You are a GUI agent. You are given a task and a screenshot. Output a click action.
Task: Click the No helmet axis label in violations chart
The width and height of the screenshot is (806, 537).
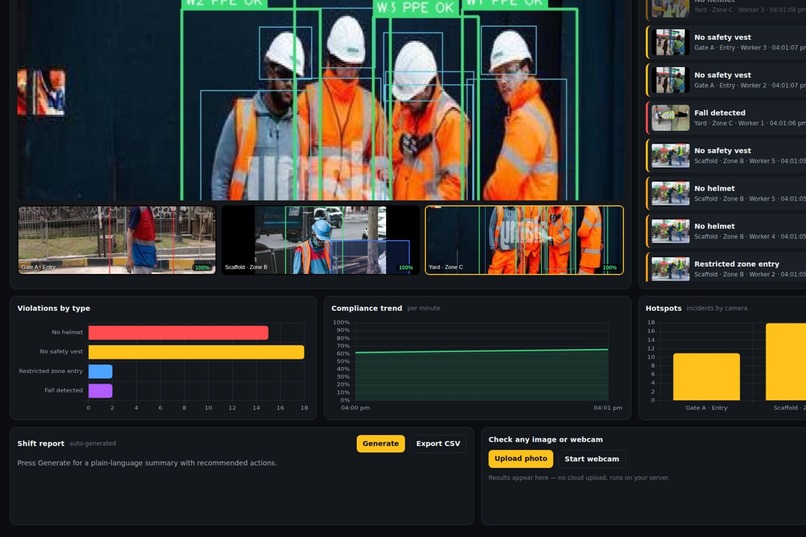pyautogui.click(x=67, y=332)
